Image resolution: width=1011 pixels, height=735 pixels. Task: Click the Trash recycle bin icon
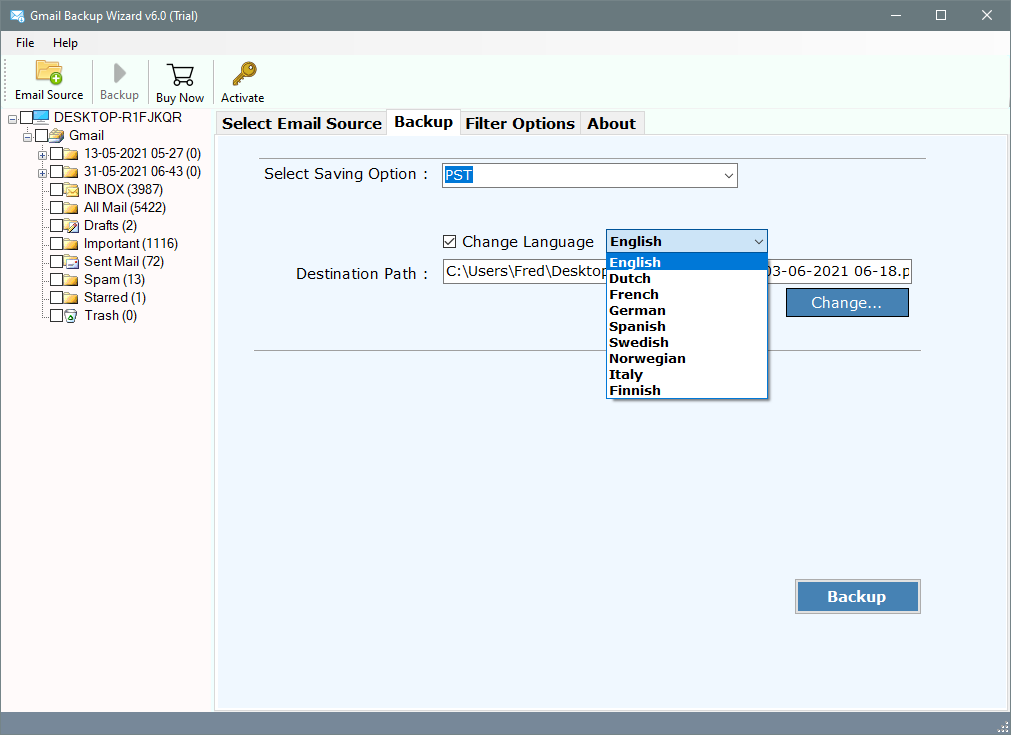[x=71, y=316]
